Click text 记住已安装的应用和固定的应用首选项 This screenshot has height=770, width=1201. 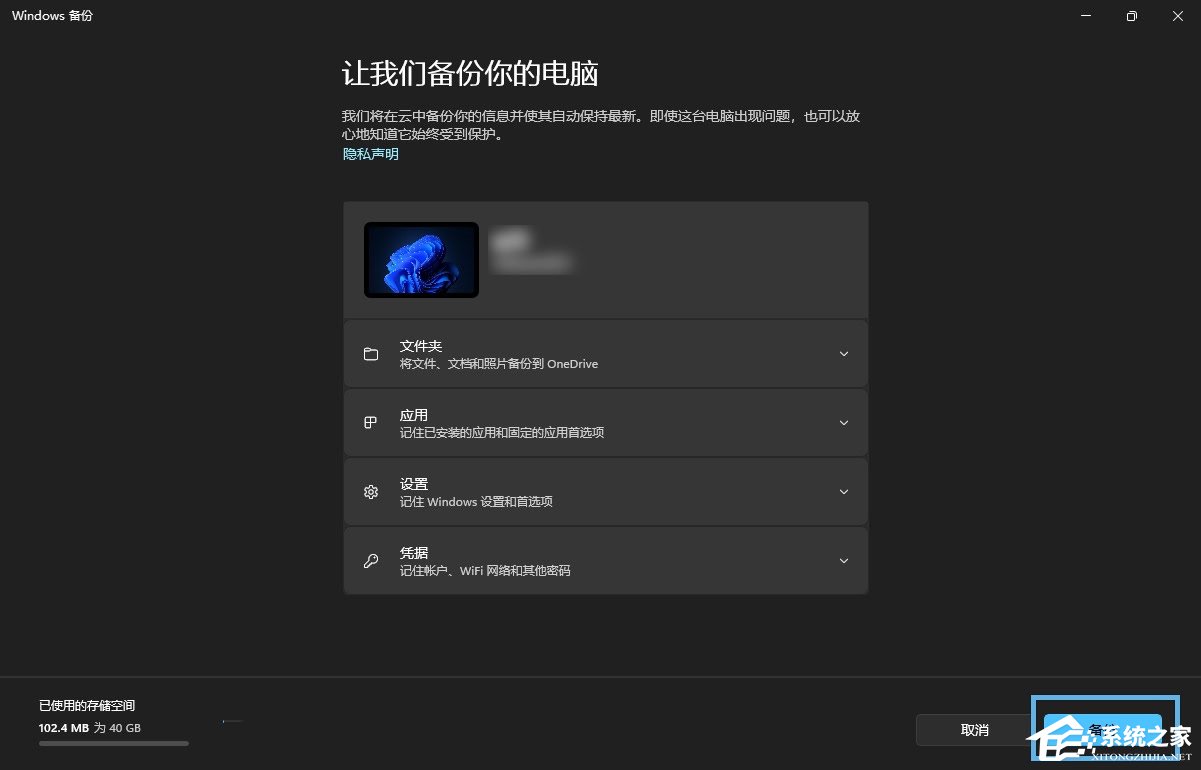tap(502, 433)
